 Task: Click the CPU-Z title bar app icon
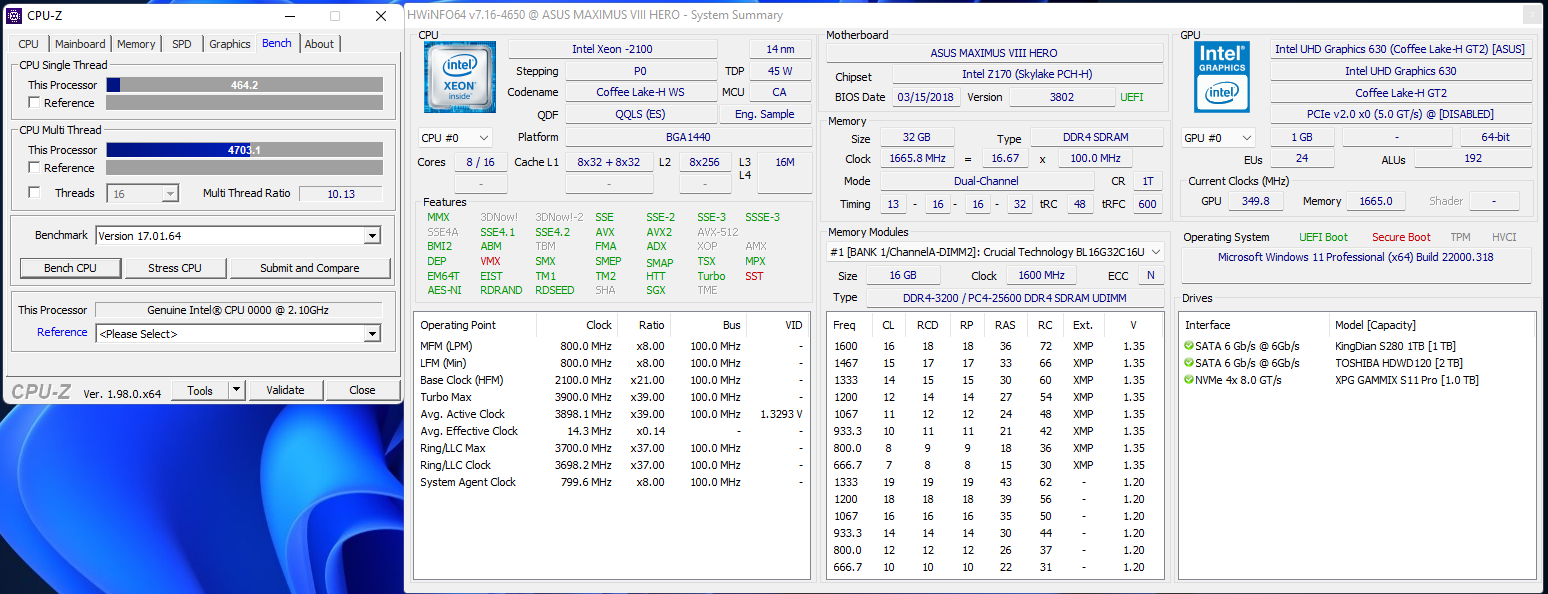[15, 16]
